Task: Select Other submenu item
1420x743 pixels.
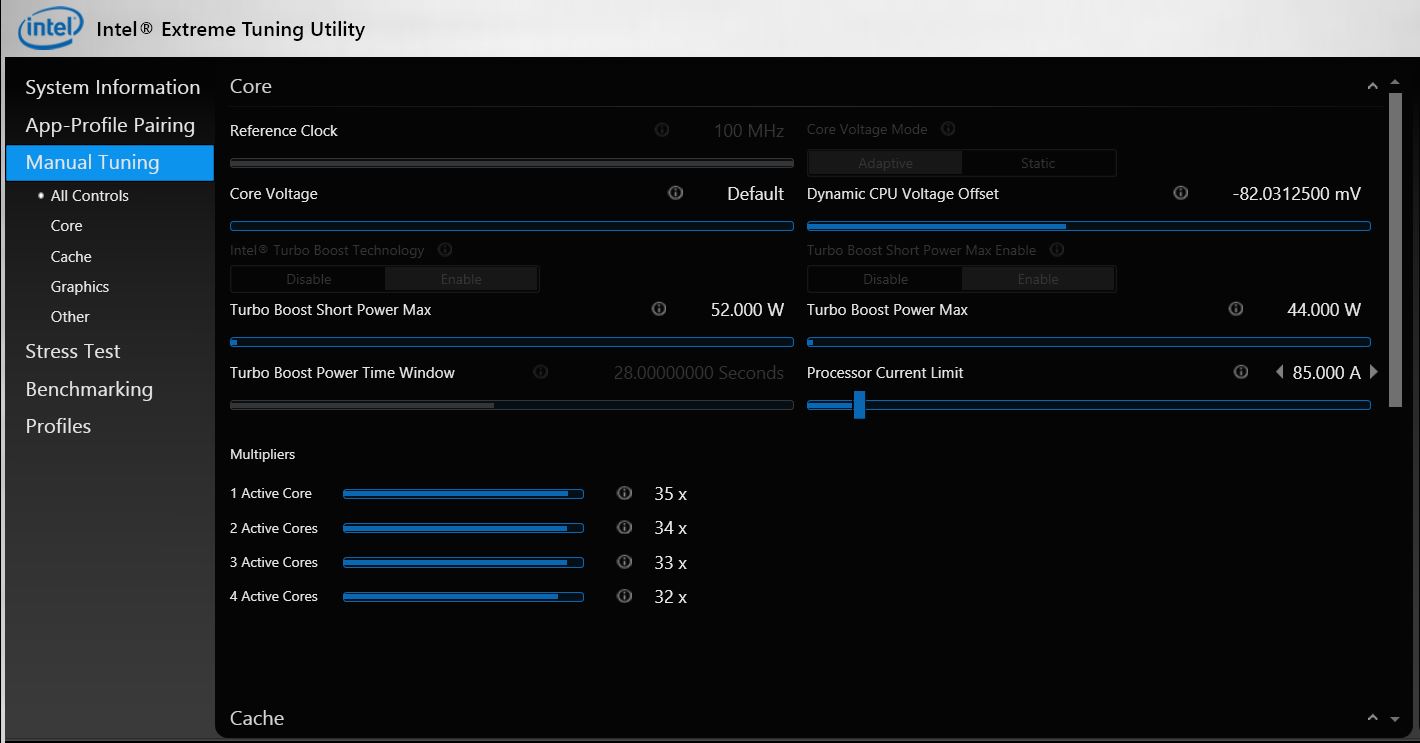Action: 70,317
